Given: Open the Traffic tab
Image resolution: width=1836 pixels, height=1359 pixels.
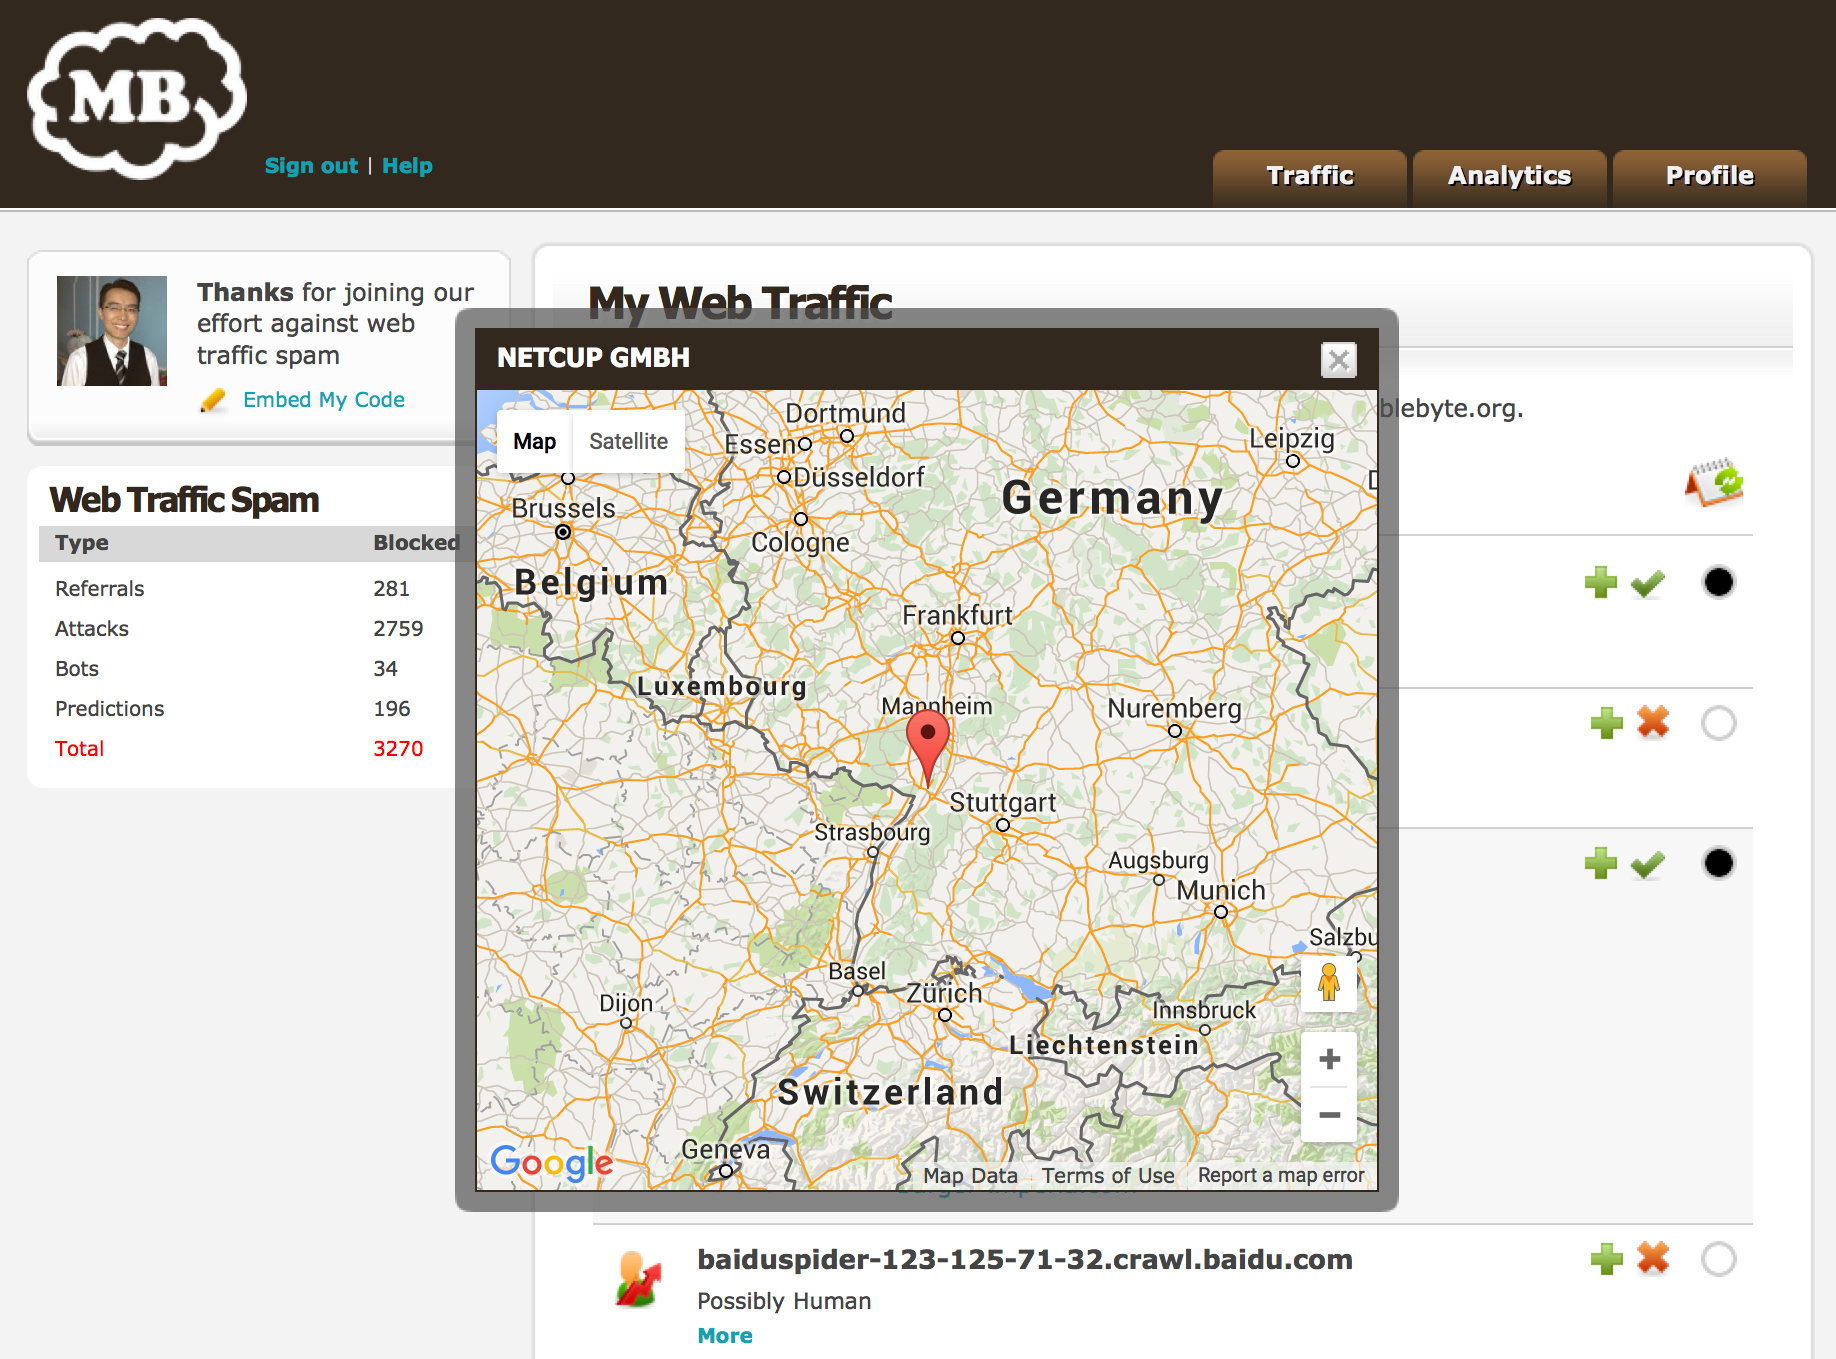Looking at the screenshot, I should 1310,177.
